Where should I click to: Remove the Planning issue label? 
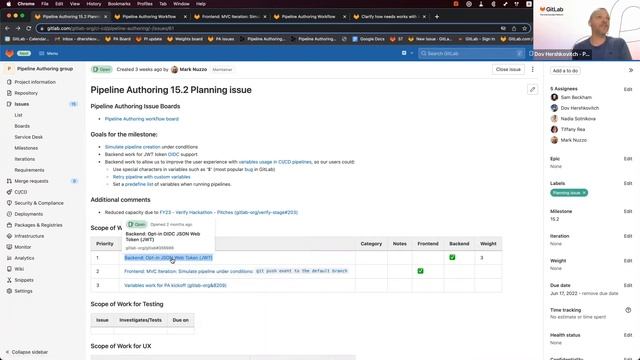tap(584, 193)
